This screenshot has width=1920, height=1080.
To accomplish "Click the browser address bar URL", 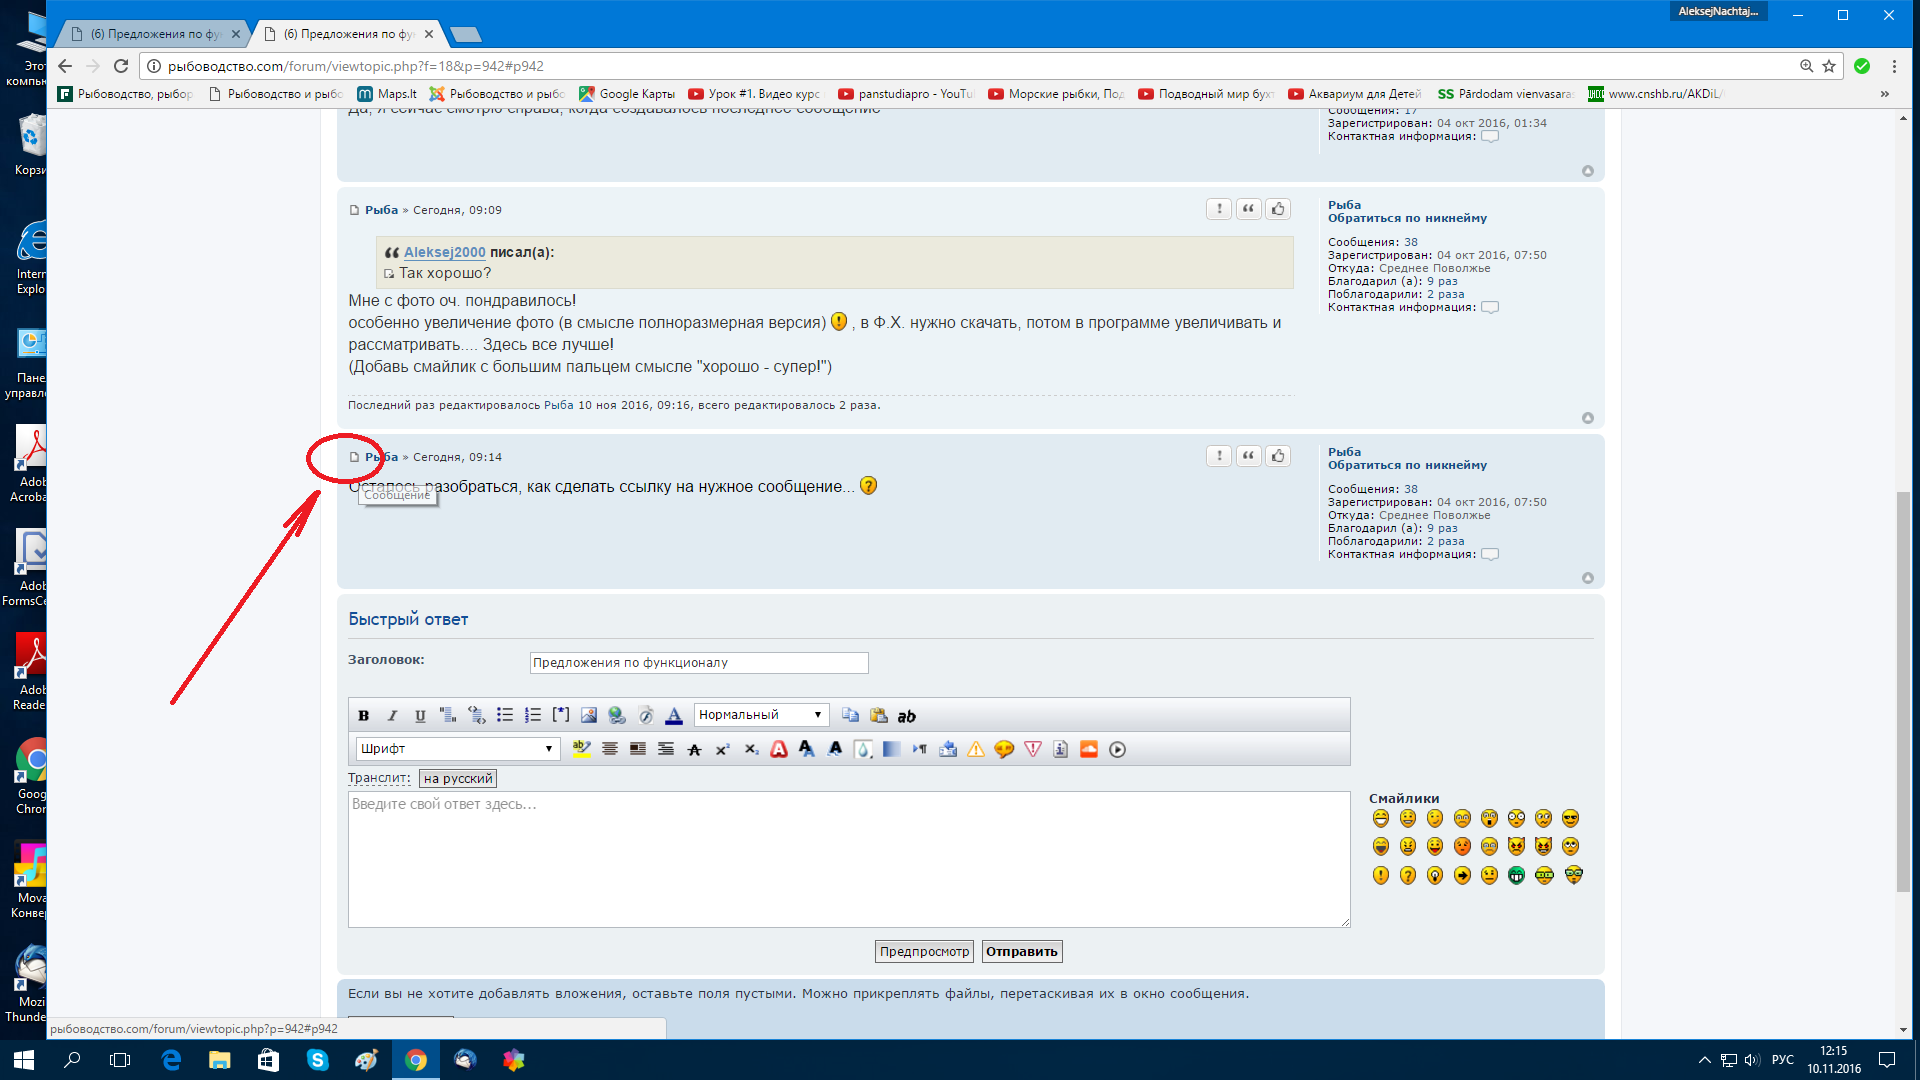I will 356,66.
